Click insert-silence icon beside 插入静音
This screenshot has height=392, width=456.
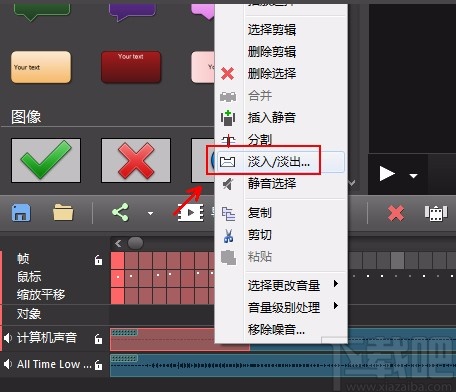tap(228, 118)
